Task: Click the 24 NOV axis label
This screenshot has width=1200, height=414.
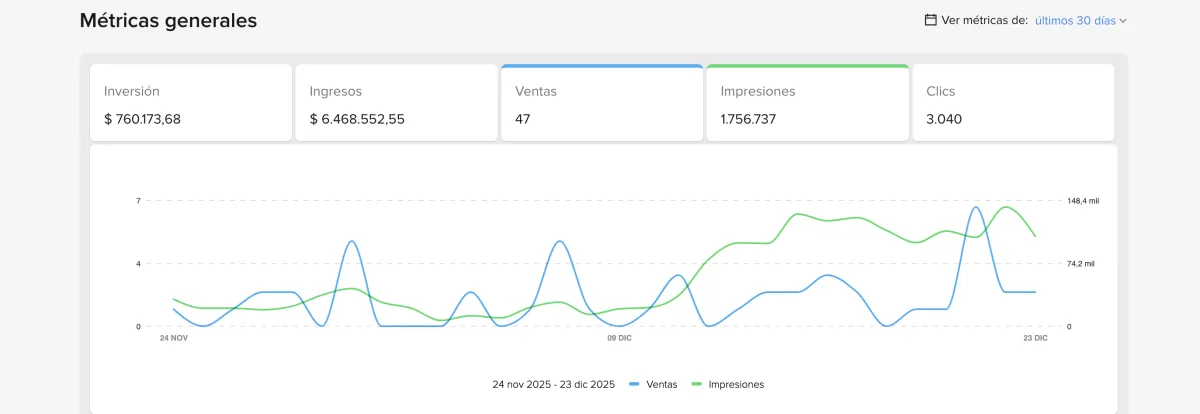Action: click(x=174, y=338)
